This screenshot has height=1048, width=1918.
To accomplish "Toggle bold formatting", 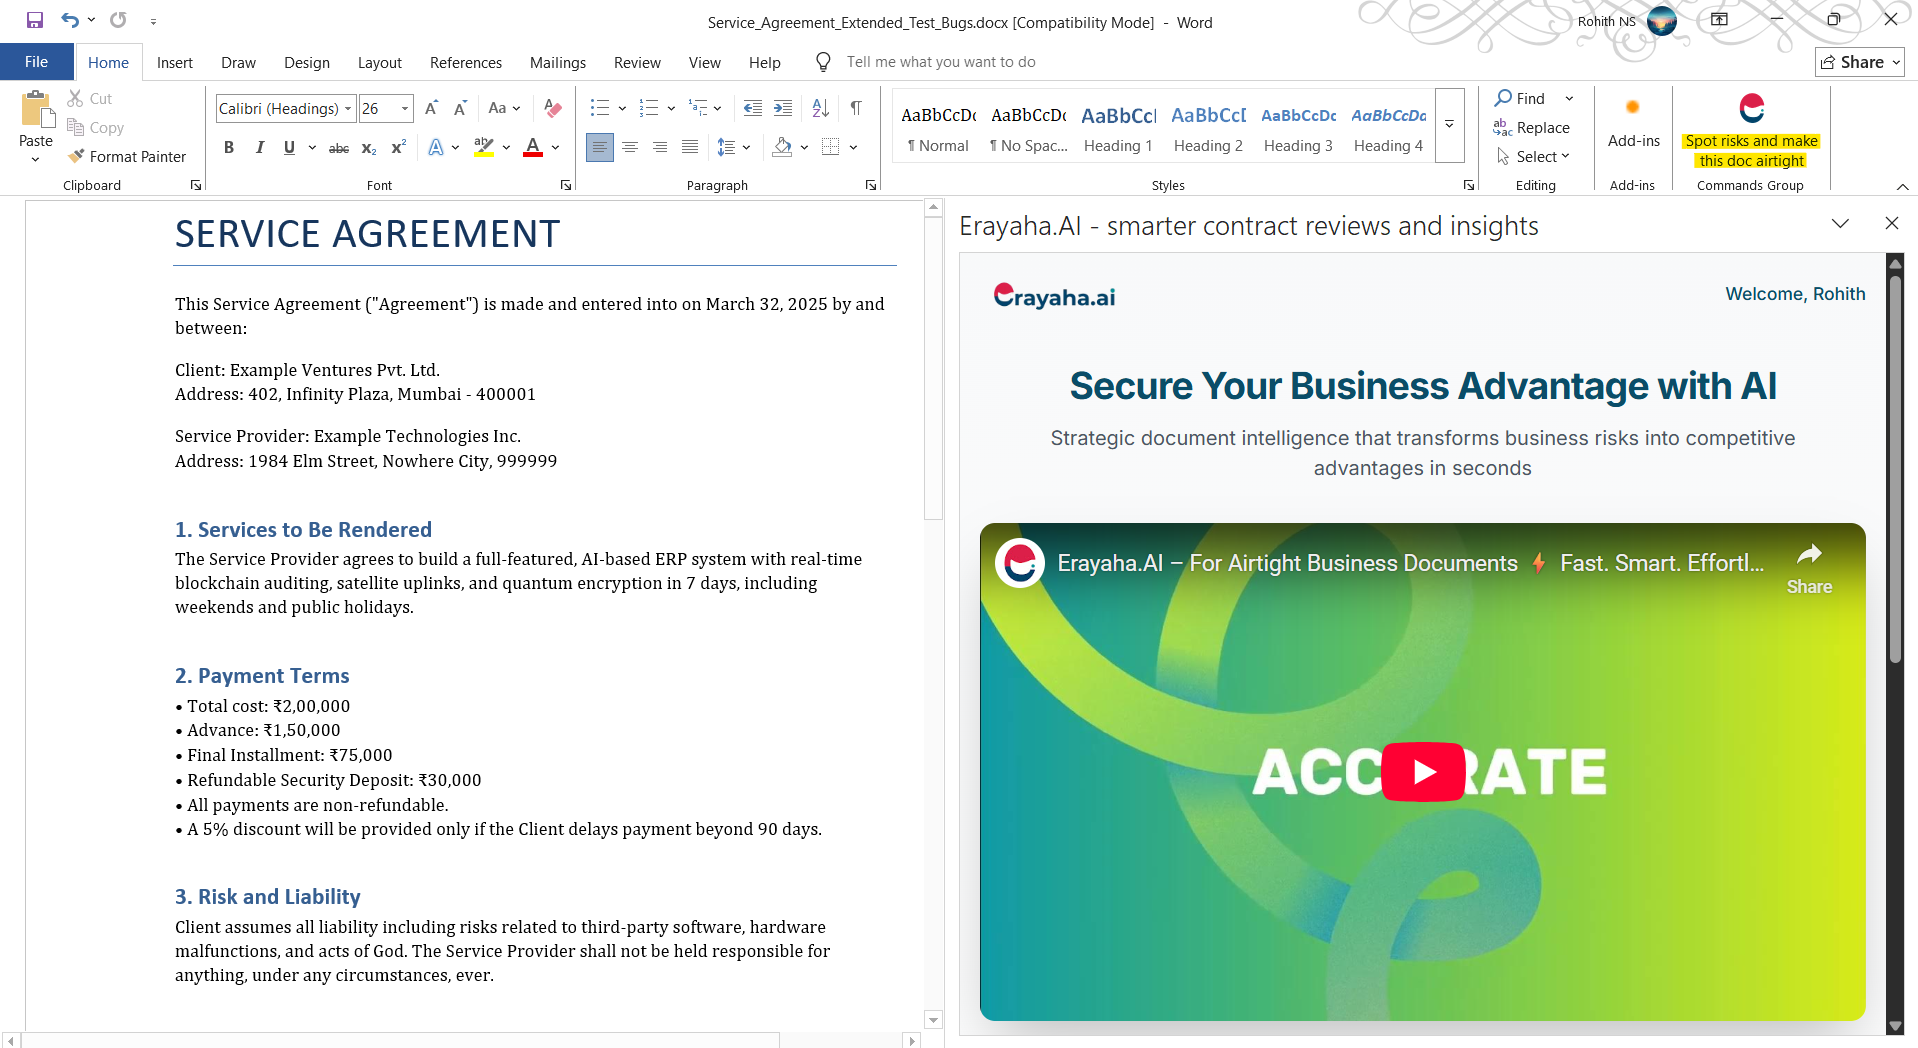I will (x=229, y=148).
